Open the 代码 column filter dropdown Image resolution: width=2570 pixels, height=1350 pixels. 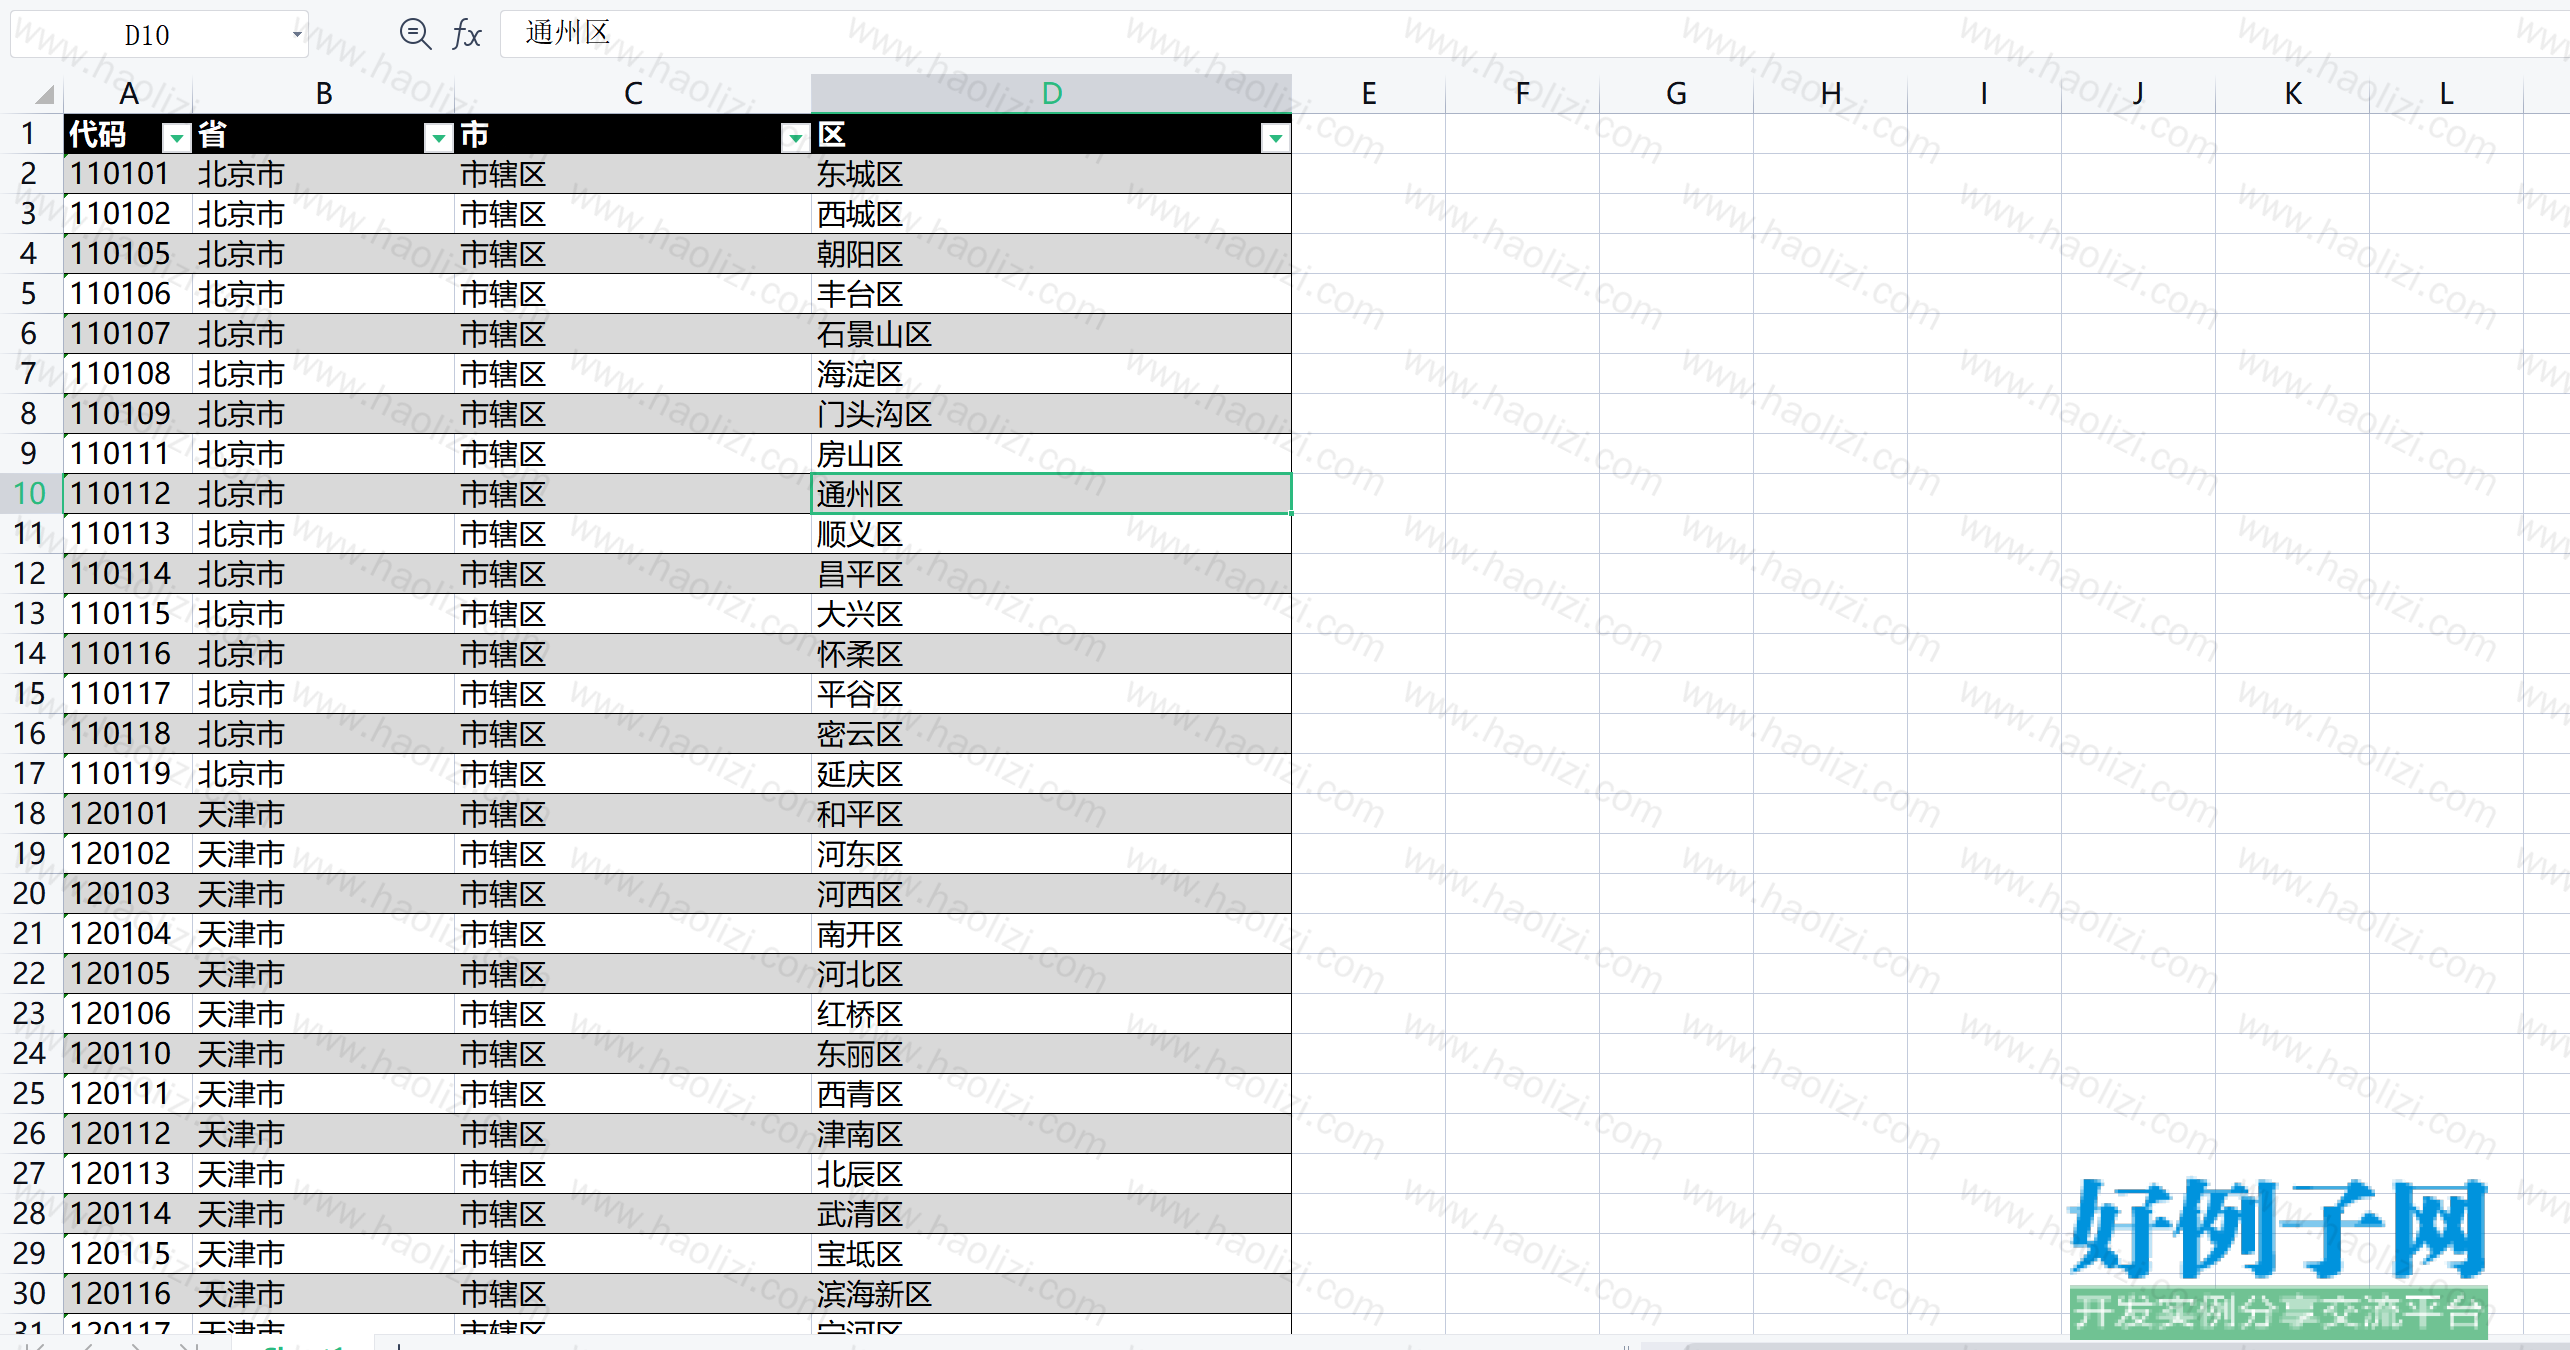pyautogui.click(x=176, y=137)
